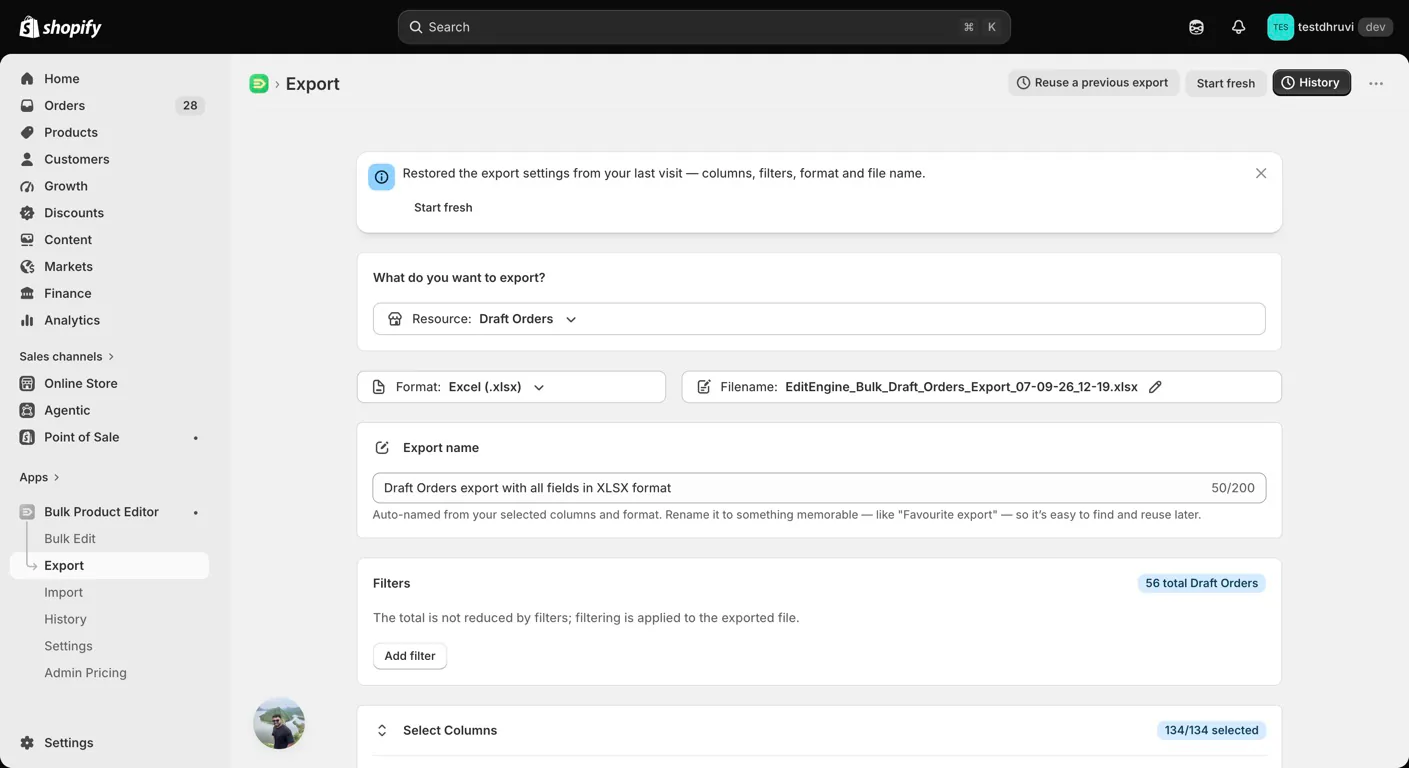Go to Import under Bulk Product Editor

63,592
